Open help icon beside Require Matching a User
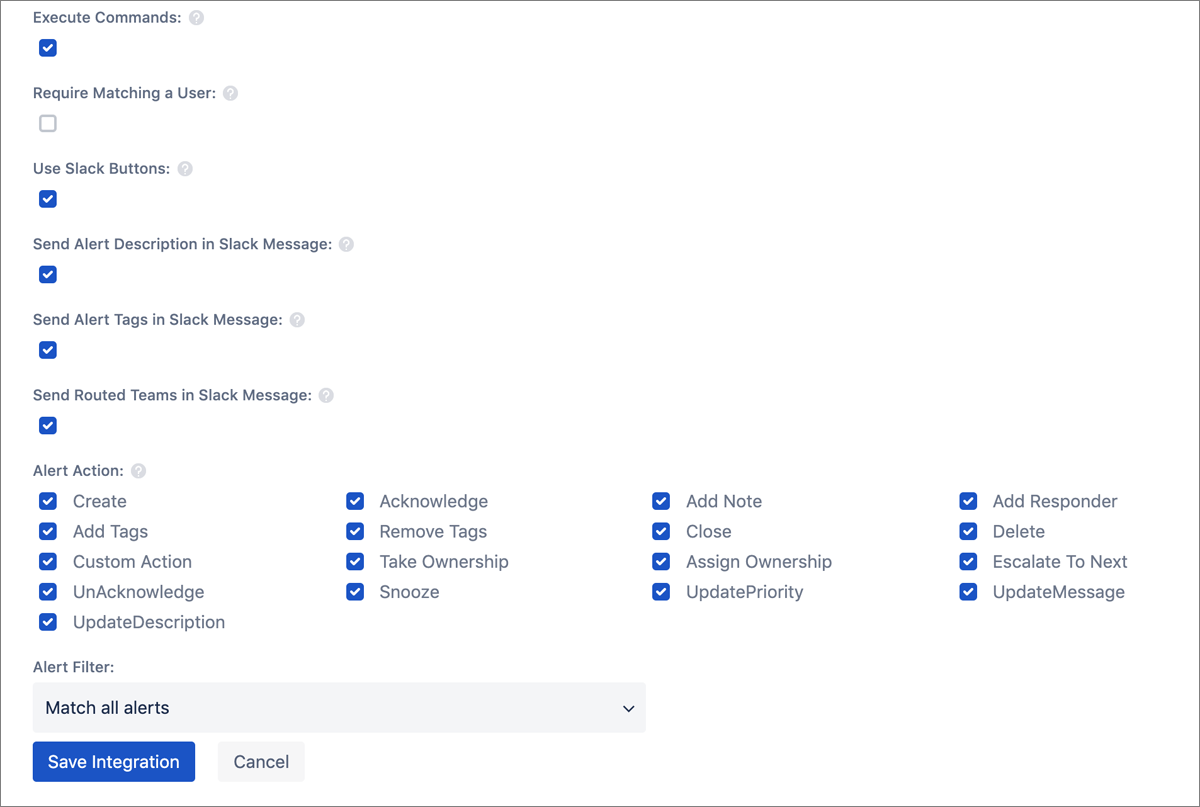Screen dimensions: 1200x807 231,93
